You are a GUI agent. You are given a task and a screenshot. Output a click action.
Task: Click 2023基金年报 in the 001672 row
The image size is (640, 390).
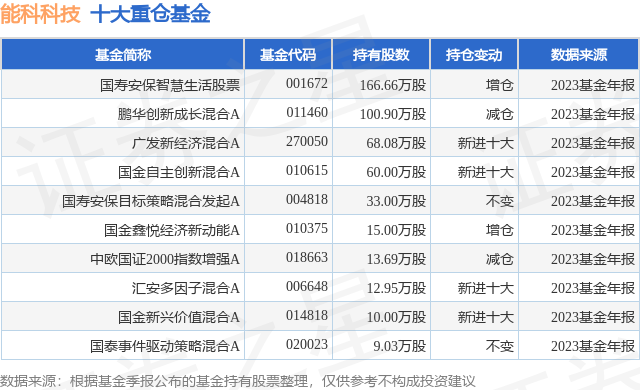point(593,85)
